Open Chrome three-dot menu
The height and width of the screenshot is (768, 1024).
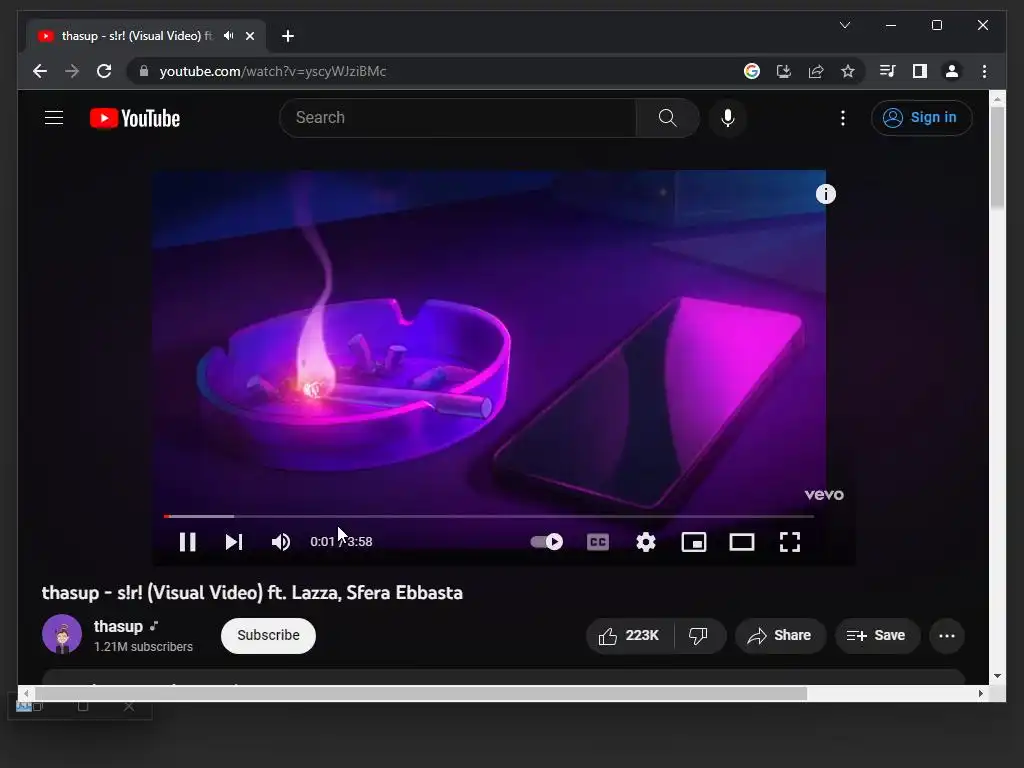[x=984, y=71]
